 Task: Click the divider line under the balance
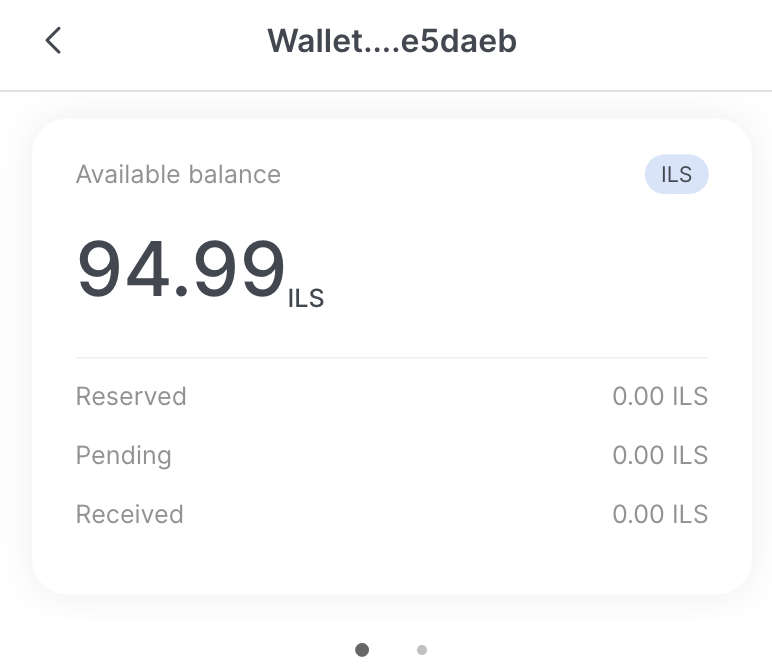point(392,357)
